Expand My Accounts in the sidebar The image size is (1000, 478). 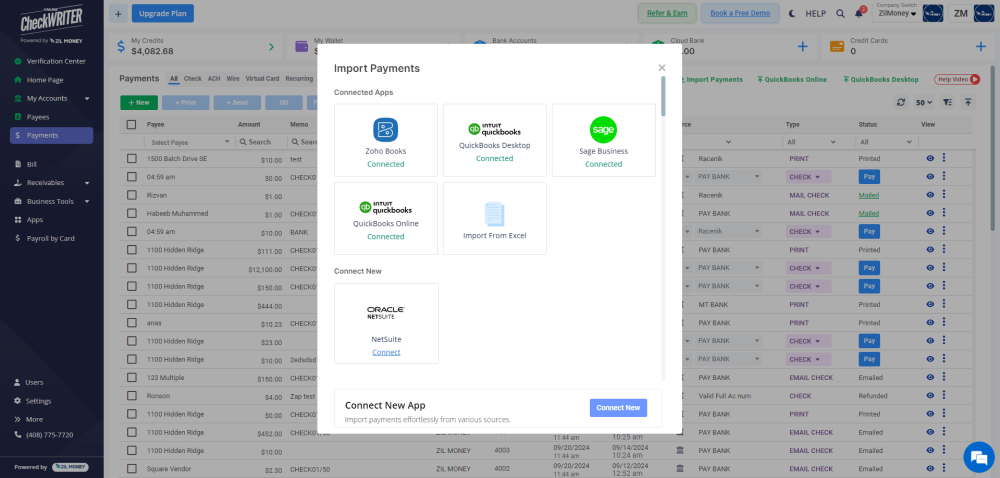(87, 98)
